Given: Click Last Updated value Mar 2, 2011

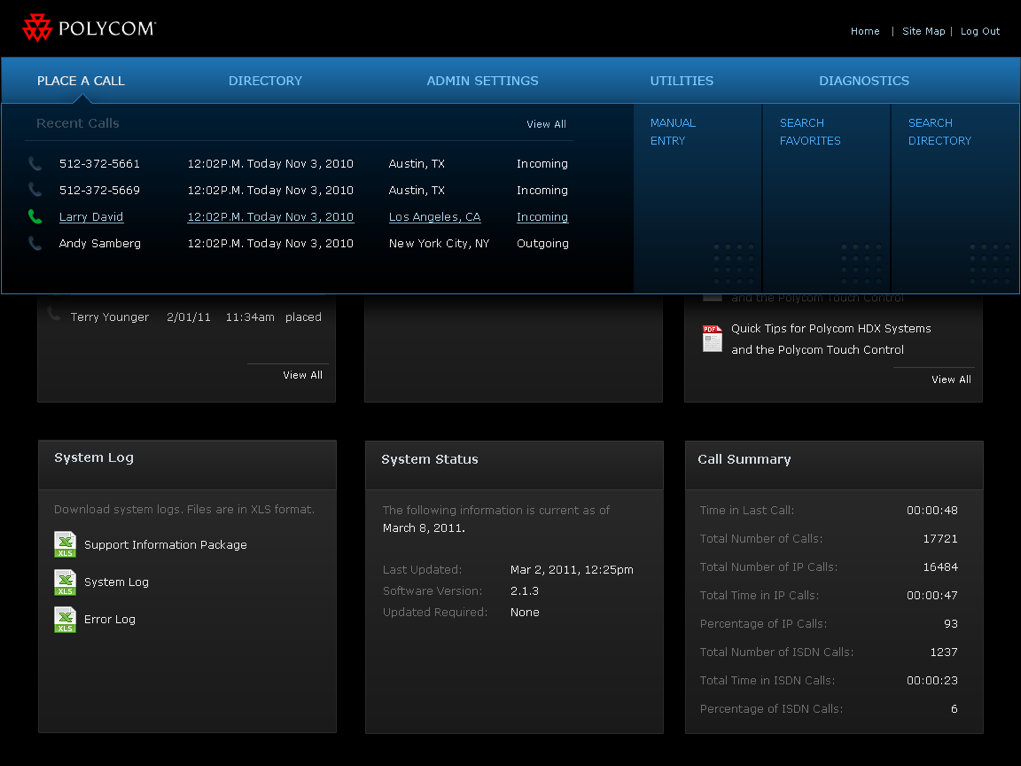Looking at the screenshot, I should click(x=572, y=570).
